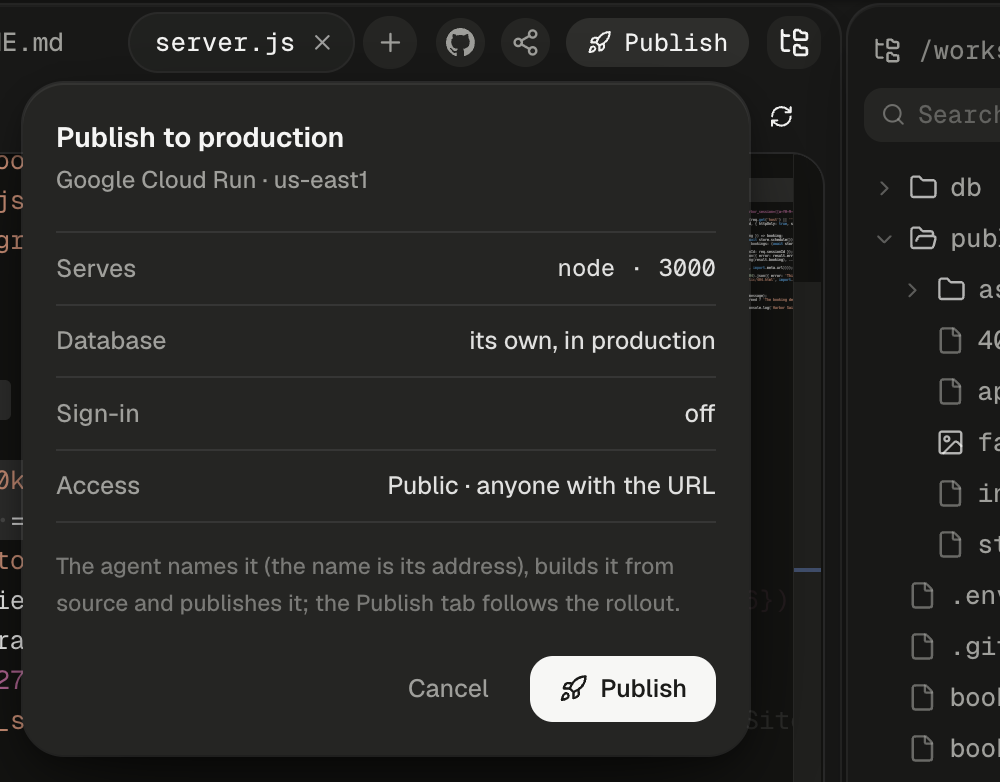
Task: Click the Sign-in value off
Action: [x=700, y=414]
